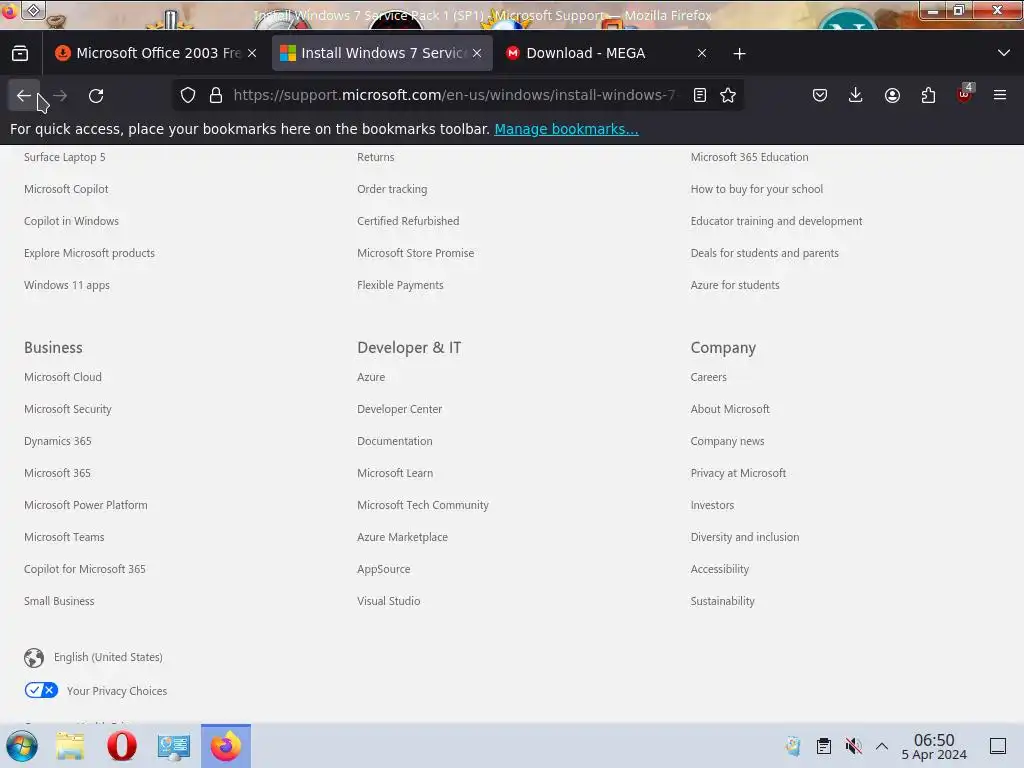Open Azure Marketplace link

[x=402, y=537]
